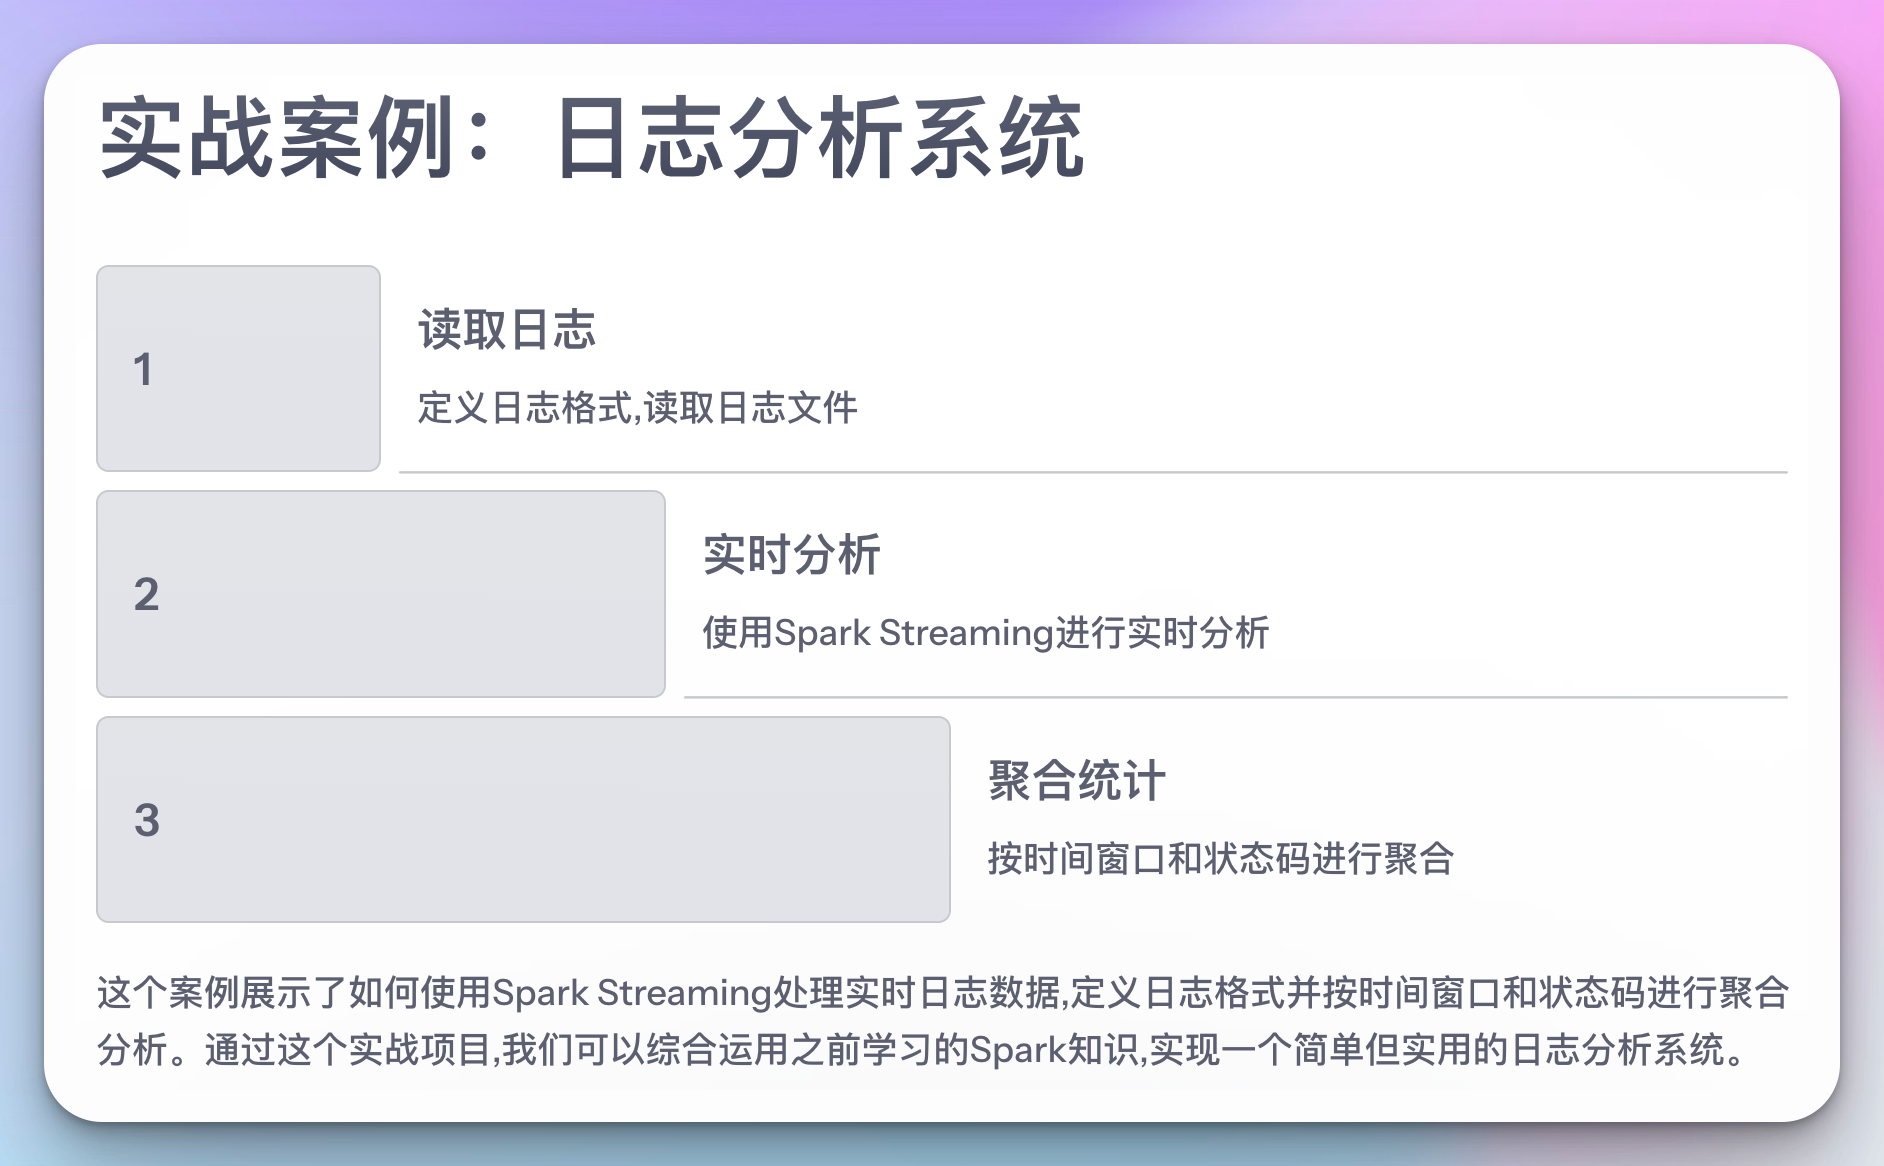Viewport: 1884px width, 1166px height.
Task: Click the number 1 label
Action: pos(143,369)
